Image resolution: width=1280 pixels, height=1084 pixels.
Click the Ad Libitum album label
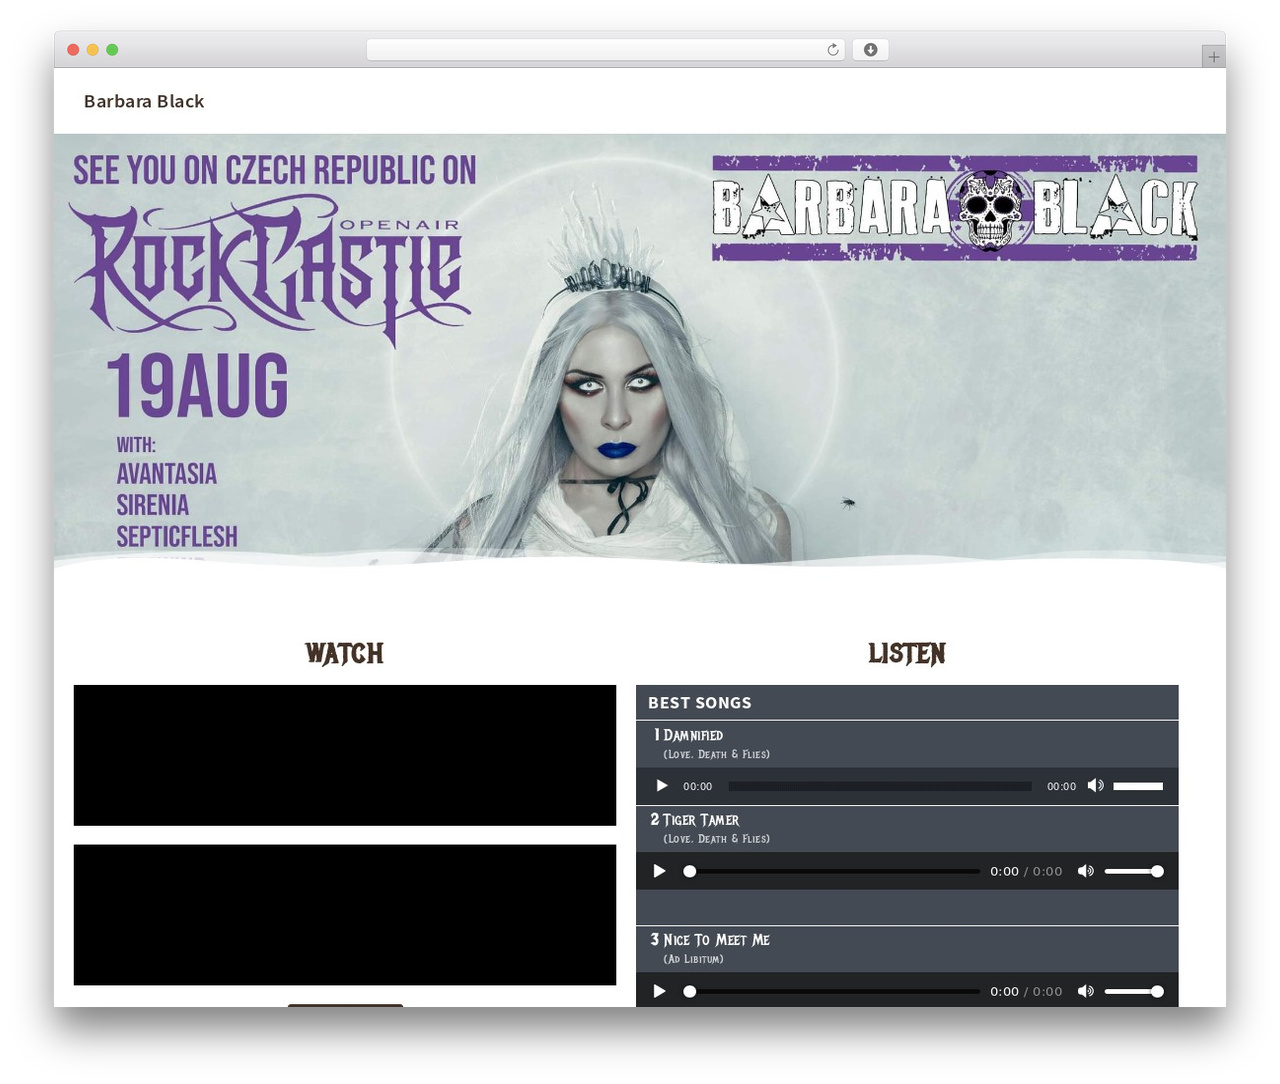pos(693,959)
